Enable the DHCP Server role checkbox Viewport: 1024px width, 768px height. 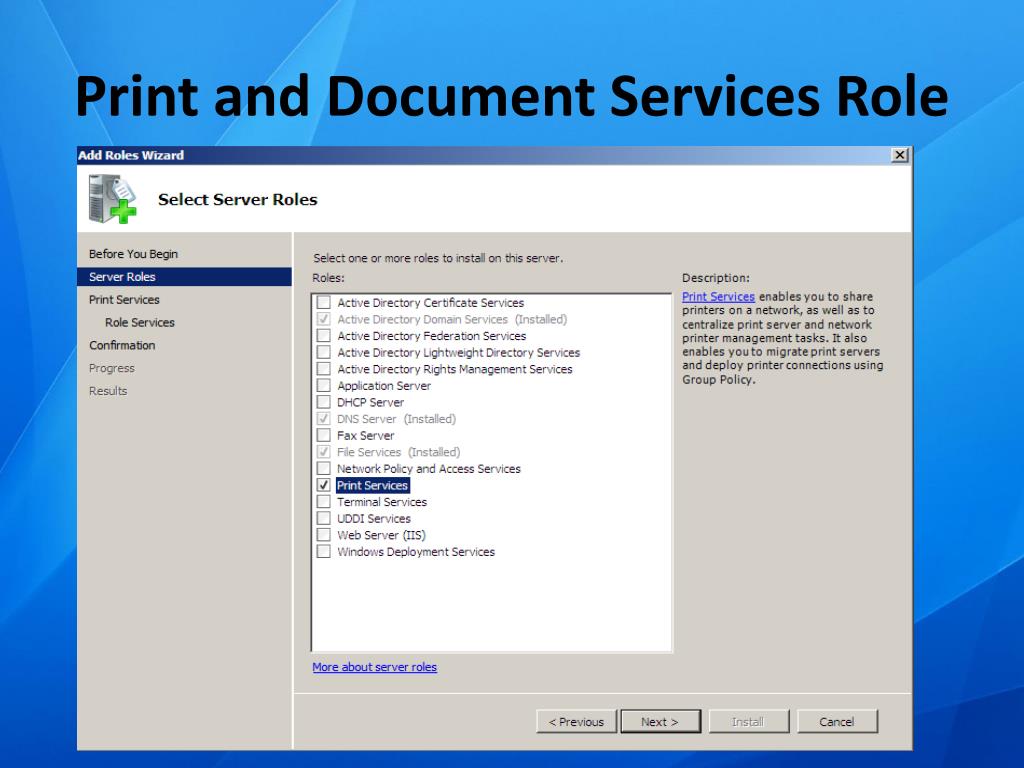coord(323,402)
